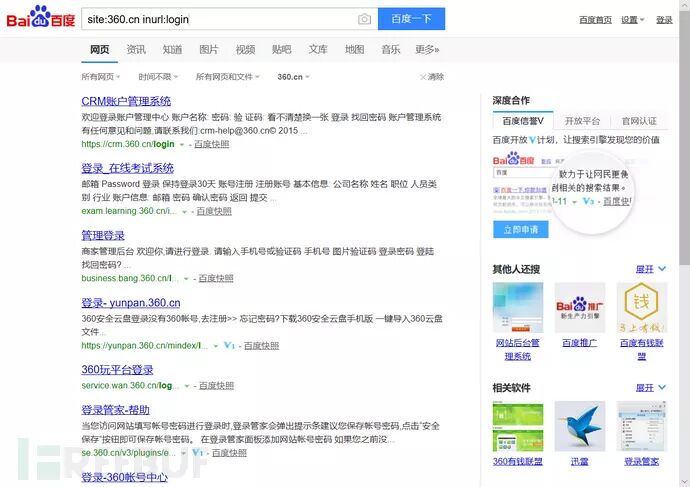This screenshot has height=487, width=690.
Task: Open the 迅雷 text link
Action: (x=580, y=461)
